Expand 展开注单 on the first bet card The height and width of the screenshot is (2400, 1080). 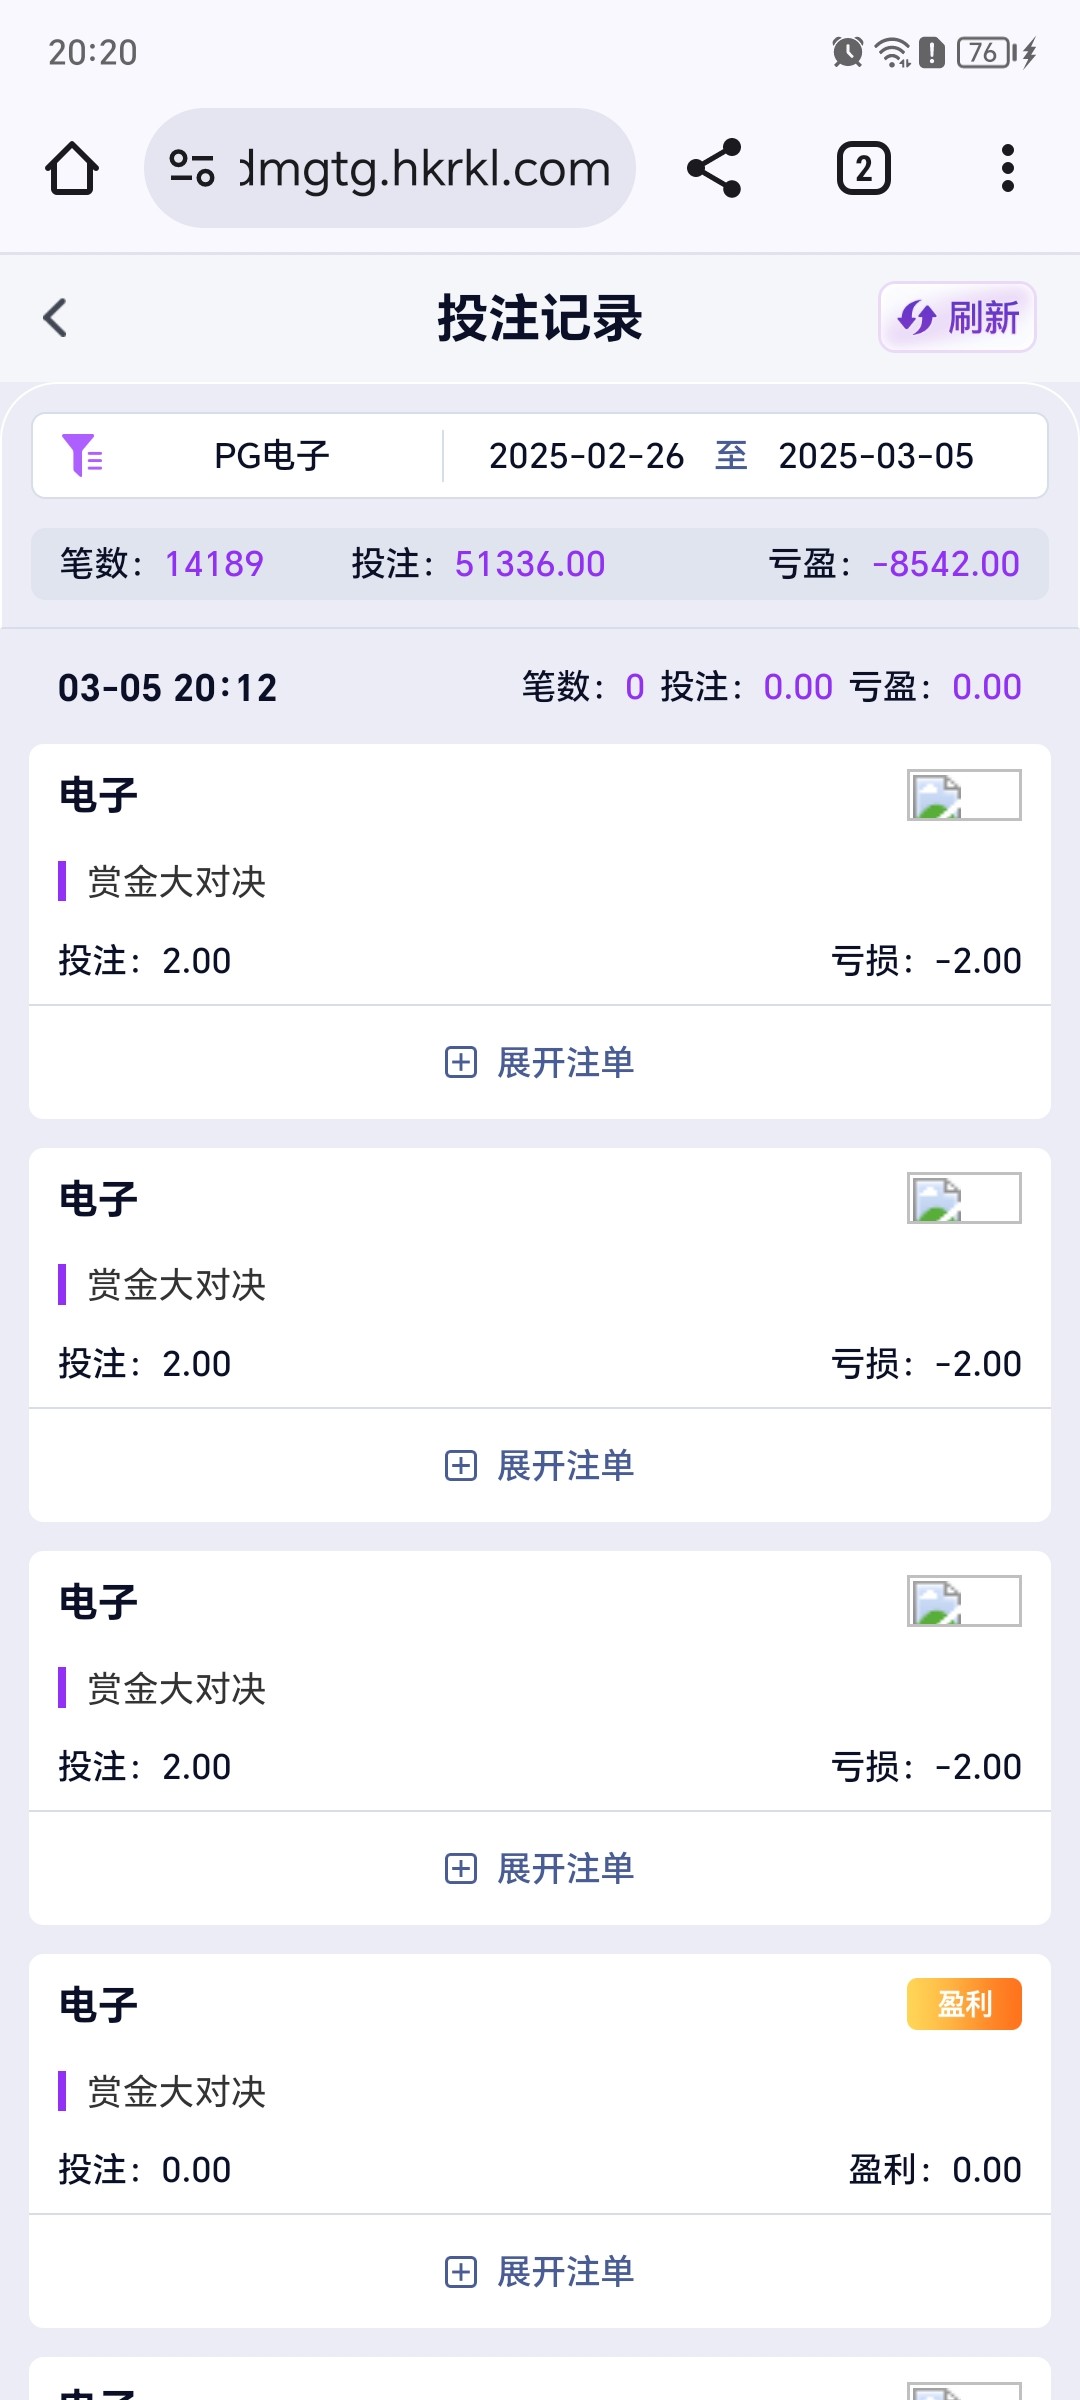point(540,1062)
